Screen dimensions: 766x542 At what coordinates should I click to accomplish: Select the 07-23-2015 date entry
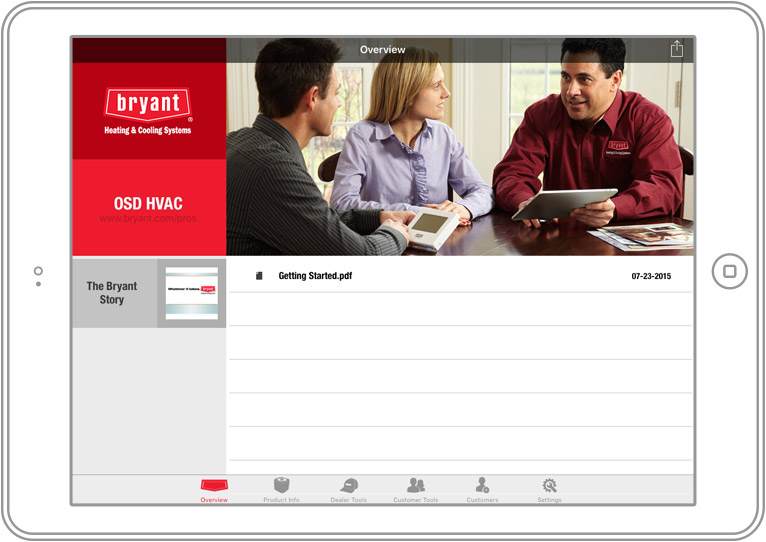[651, 276]
